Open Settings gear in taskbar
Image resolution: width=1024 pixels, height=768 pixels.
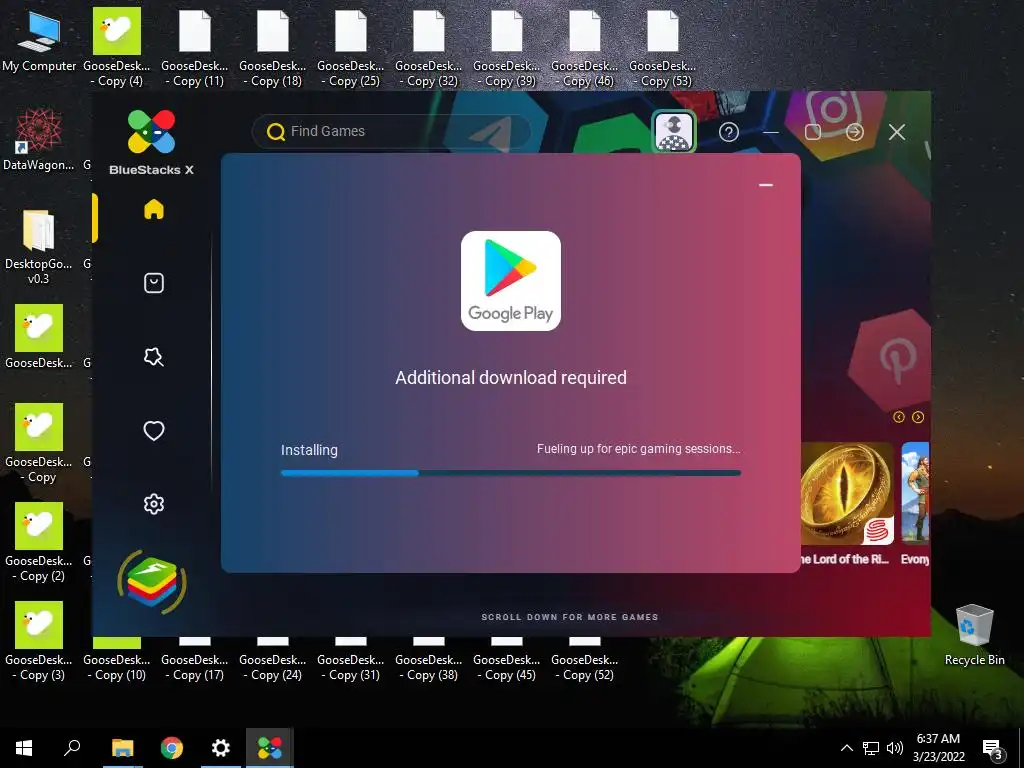(x=221, y=748)
